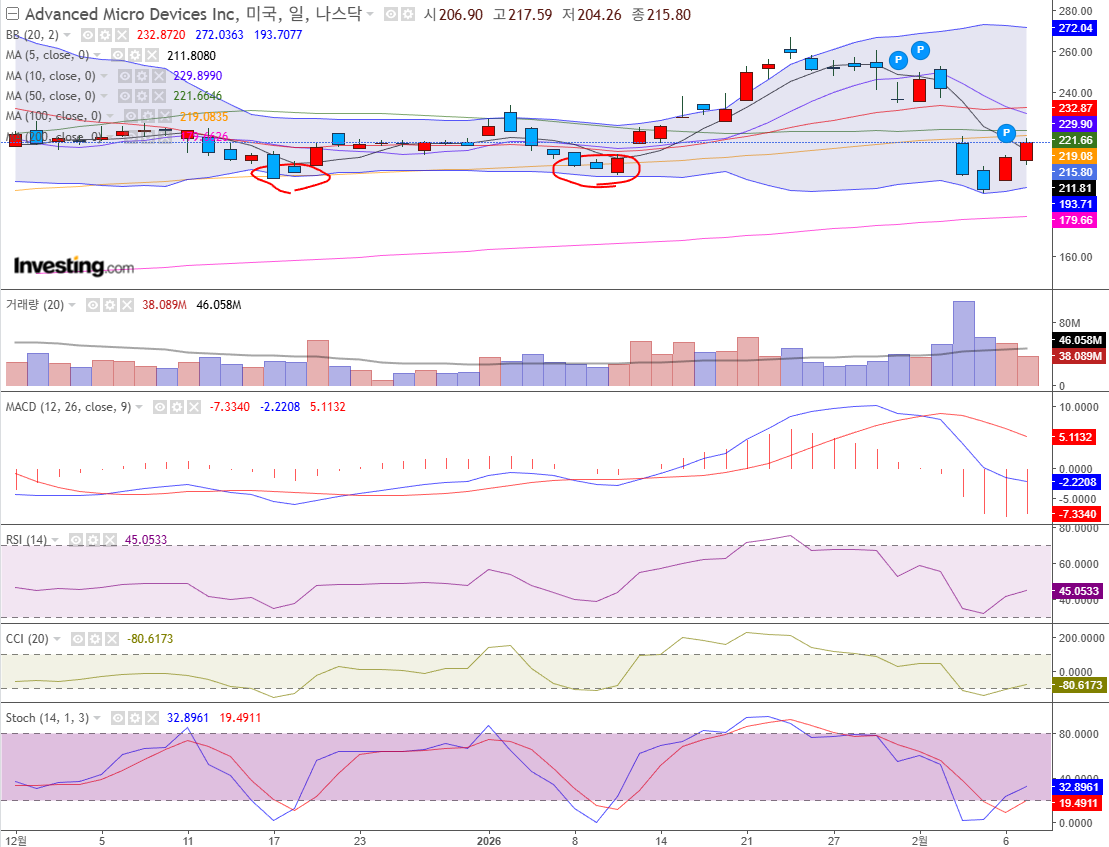Open MA (100, close, 0) settings gear

[x=148, y=115]
